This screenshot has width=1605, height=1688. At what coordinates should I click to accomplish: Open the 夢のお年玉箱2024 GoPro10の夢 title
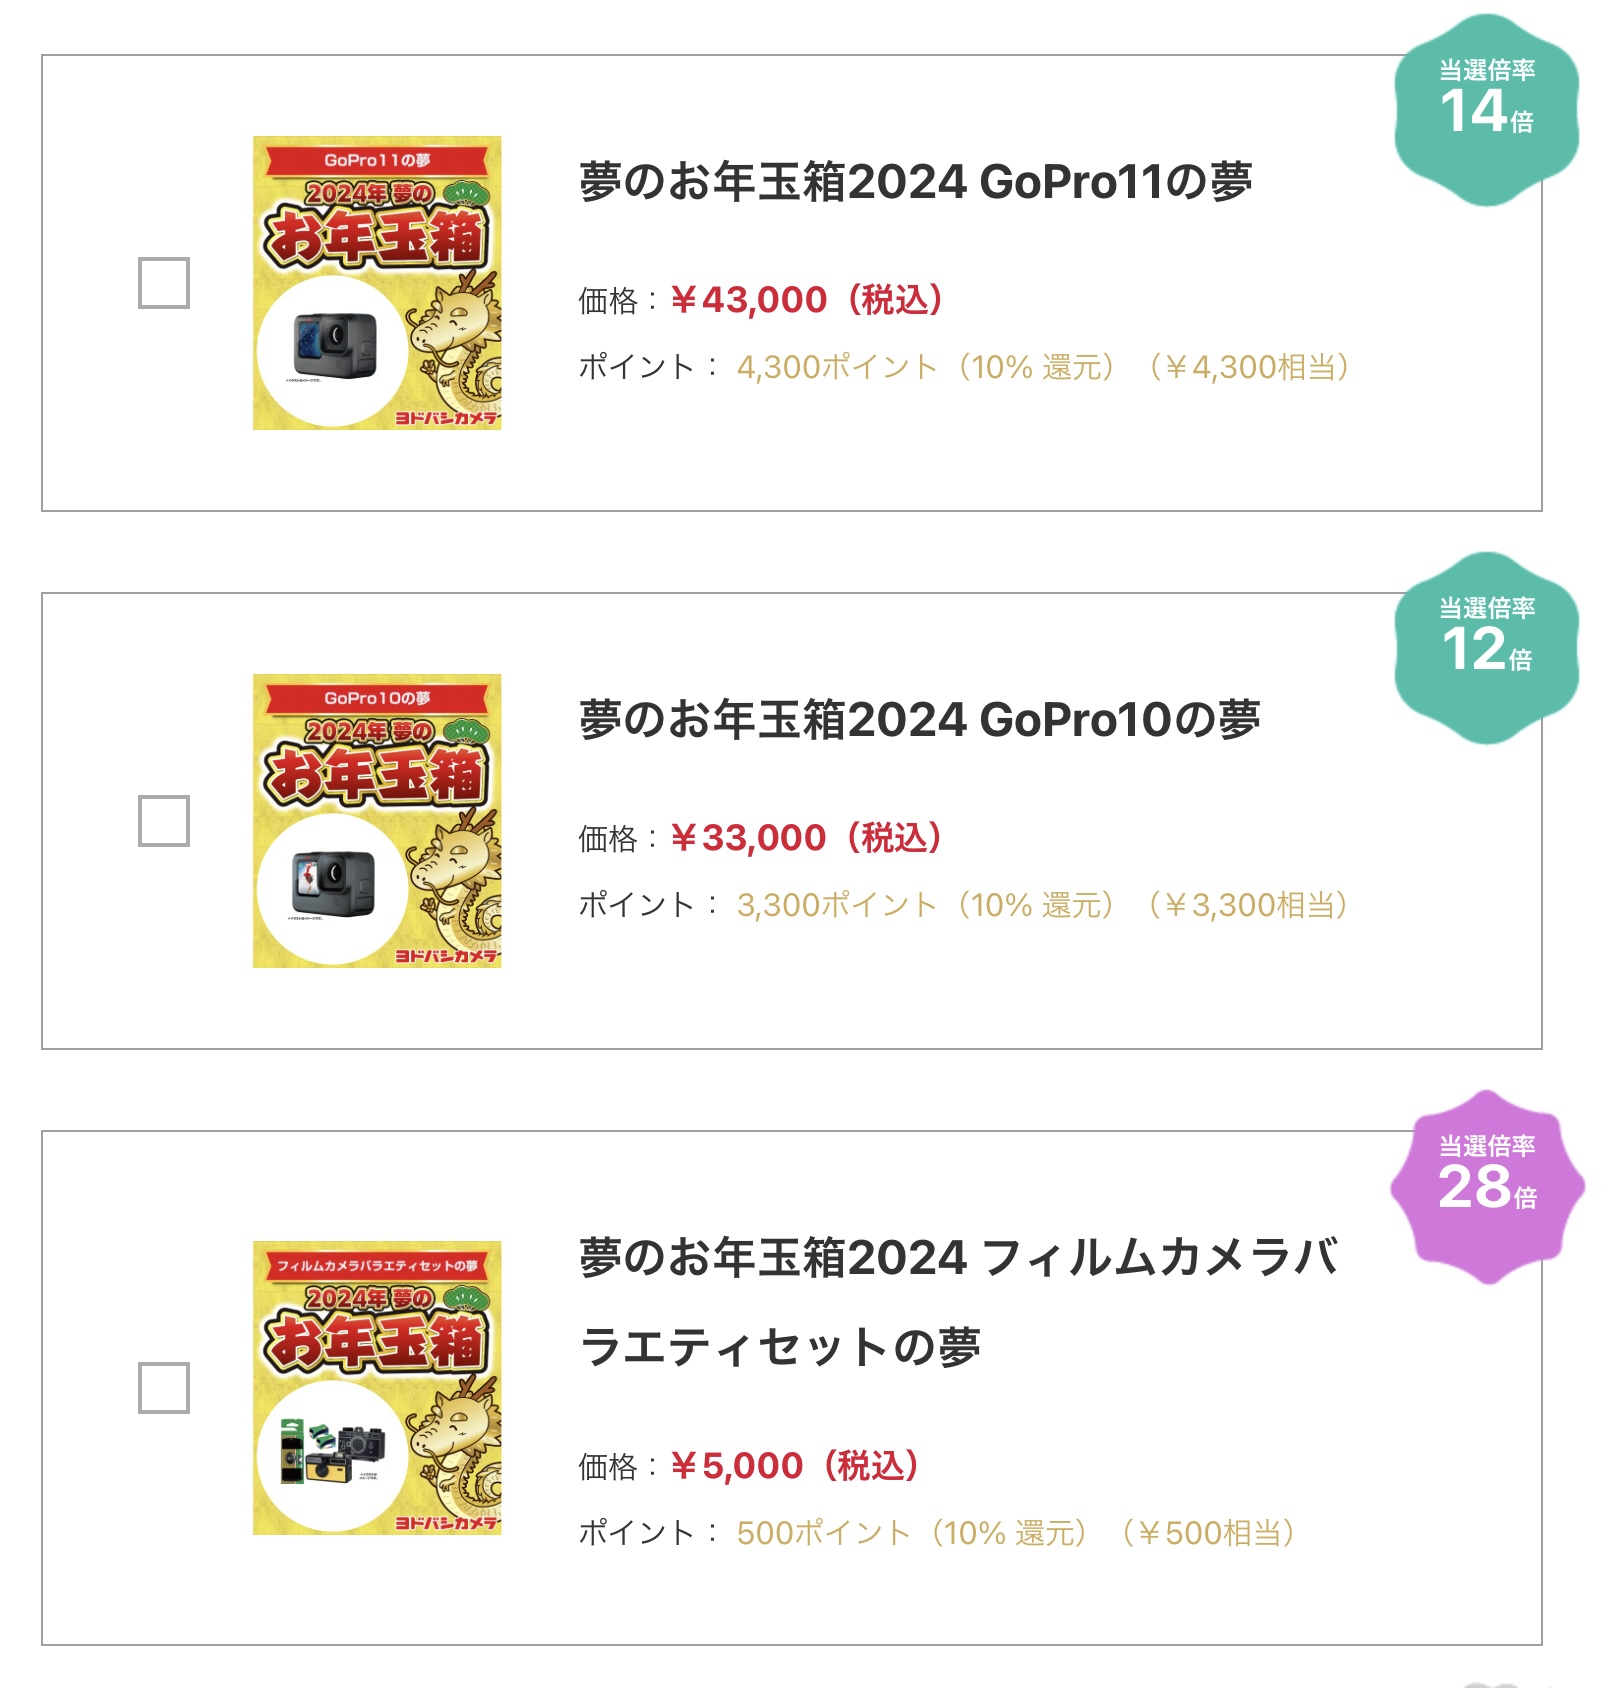[x=919, y=720]
